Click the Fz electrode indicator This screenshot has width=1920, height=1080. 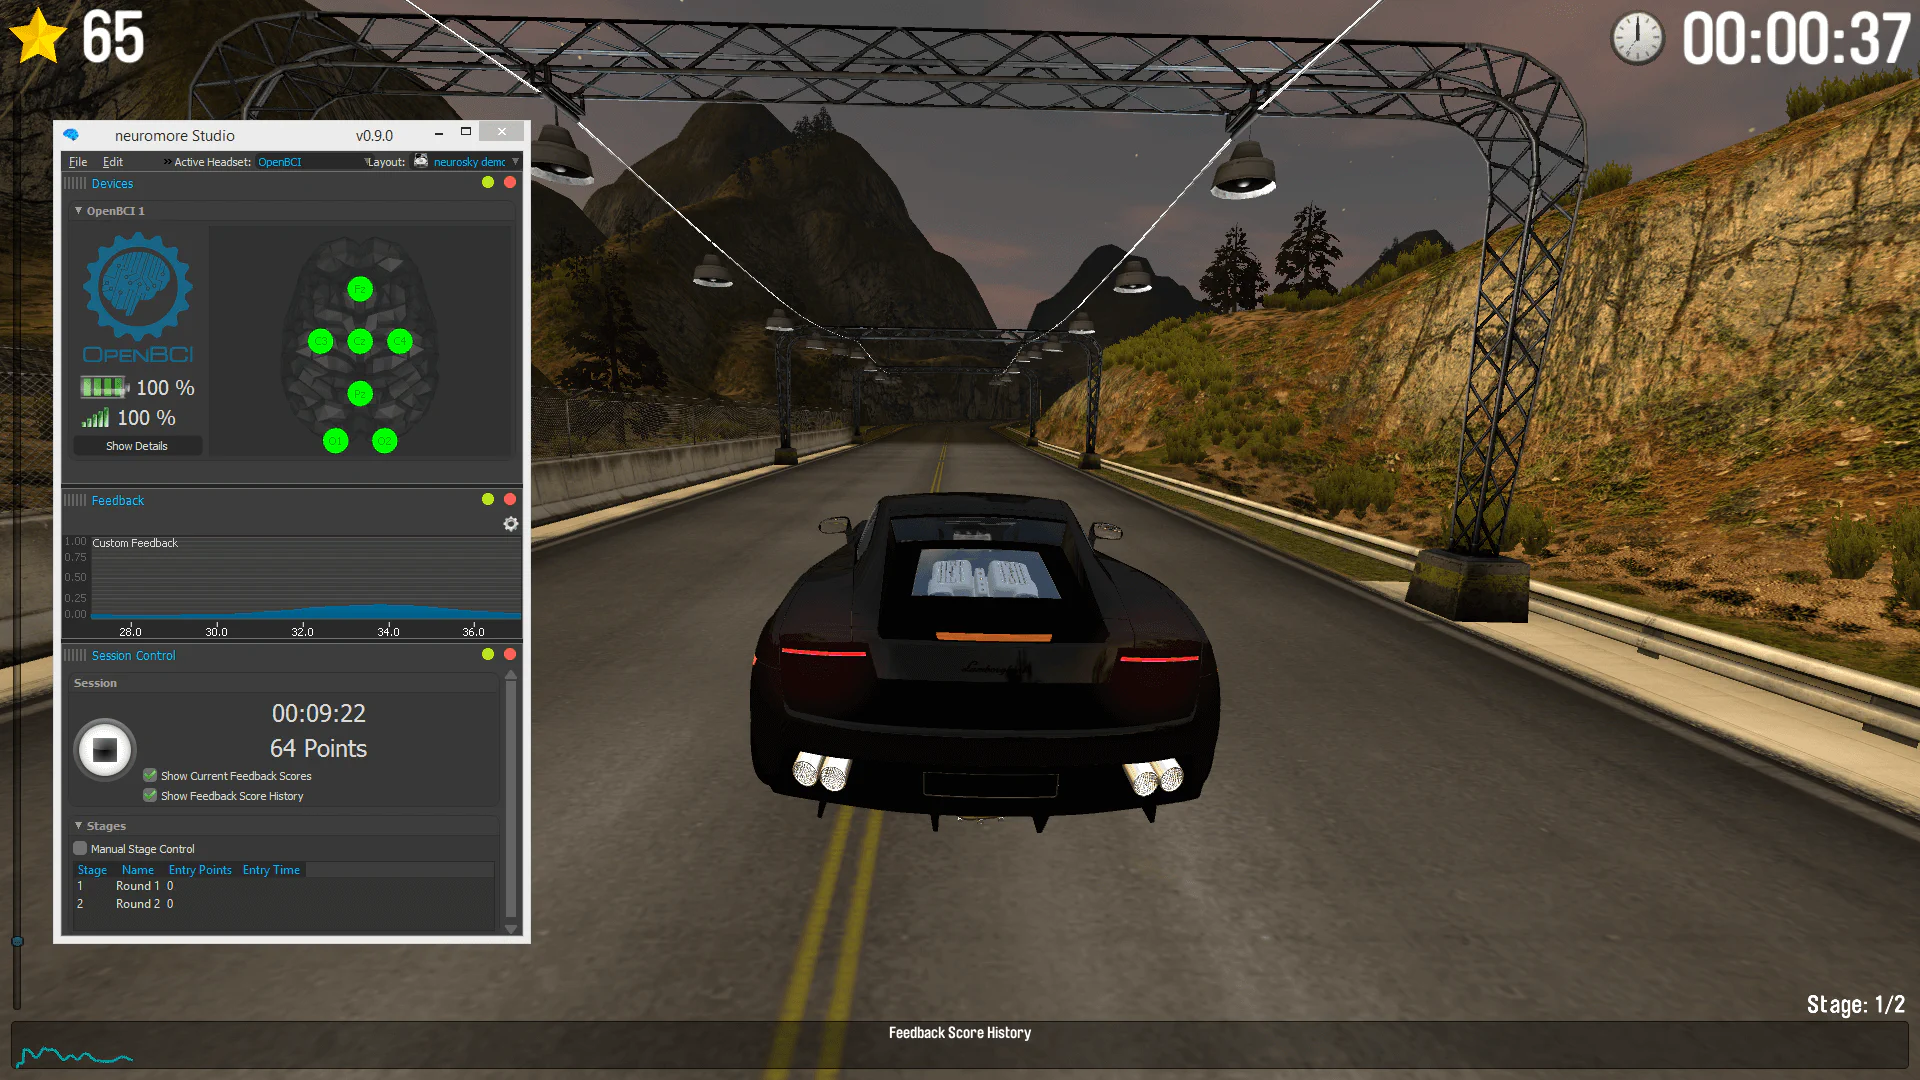(360, 290)
